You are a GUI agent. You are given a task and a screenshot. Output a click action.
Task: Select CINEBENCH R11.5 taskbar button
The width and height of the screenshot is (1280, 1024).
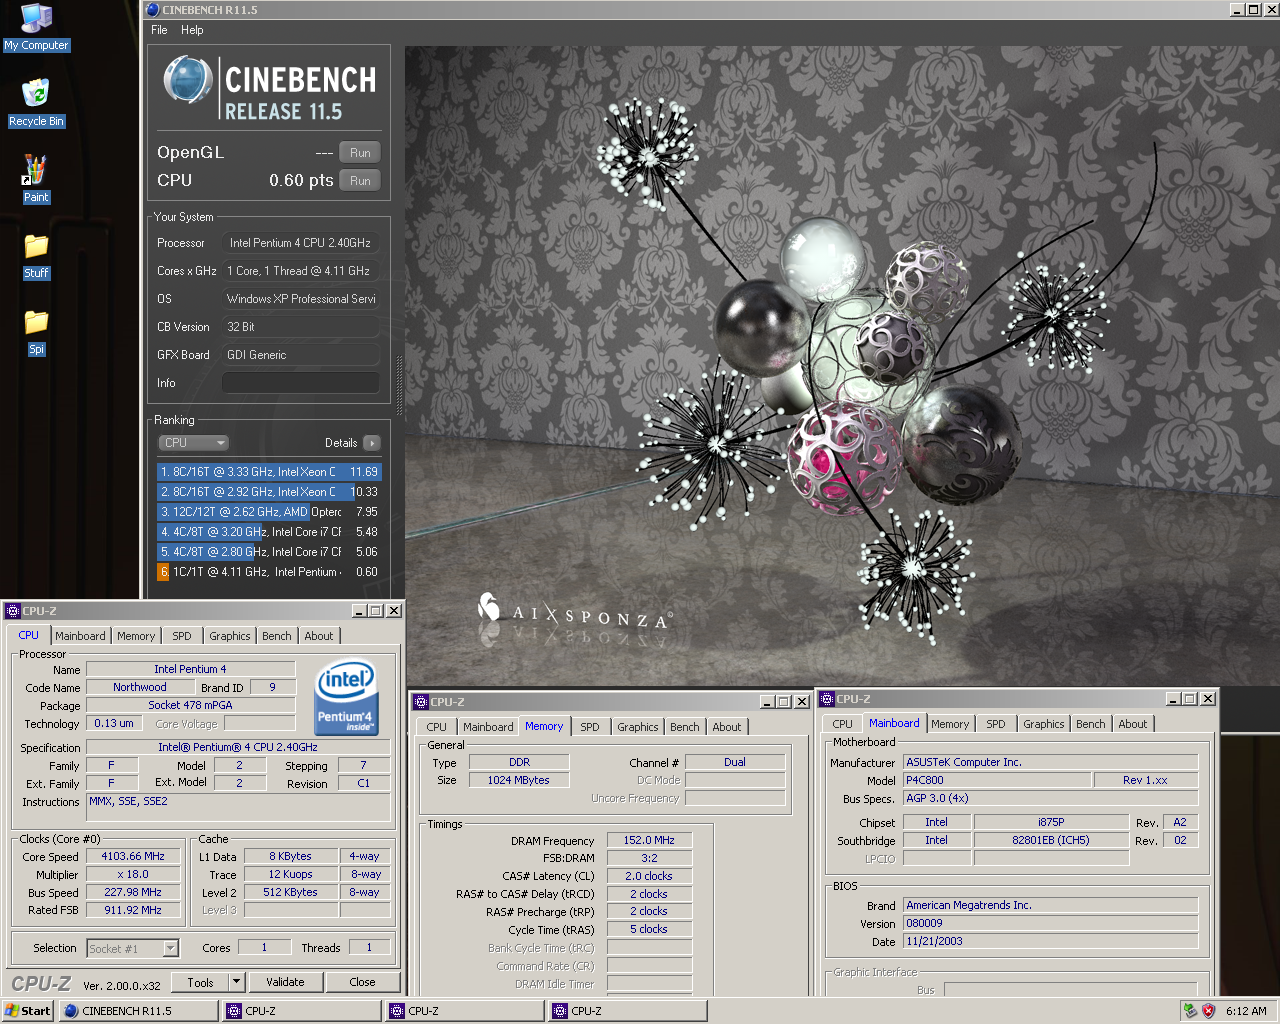click(138, 1011)
